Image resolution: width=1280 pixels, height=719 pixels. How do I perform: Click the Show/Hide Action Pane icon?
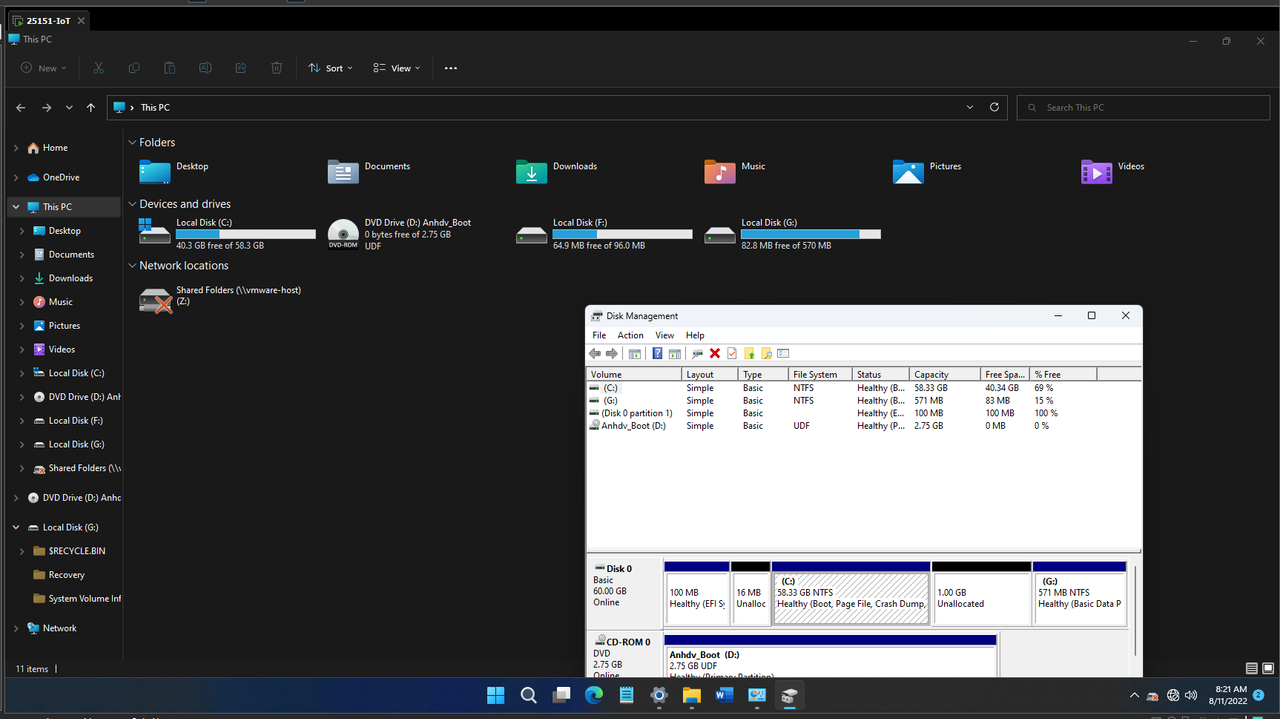(675, 353)
